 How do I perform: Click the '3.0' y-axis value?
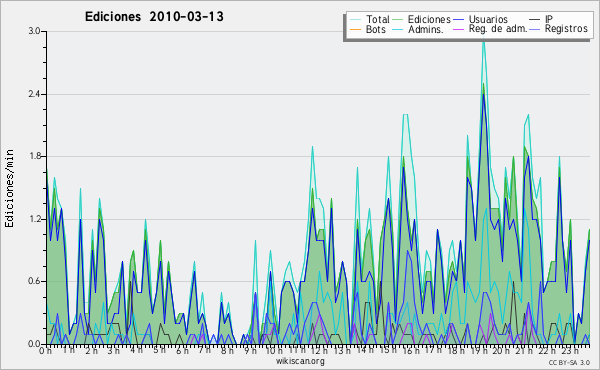pyautogui.click(x=34, y=31)
